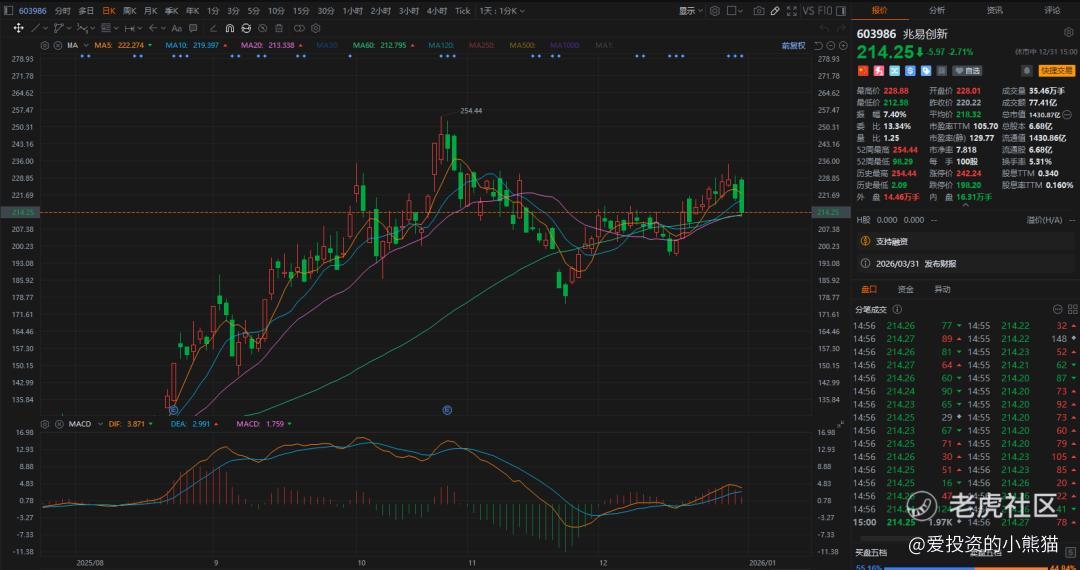The width and height of the screenshot is (1080, 570).
Task: Toggle the linked drawings icon
Action: tap(299, 28)
